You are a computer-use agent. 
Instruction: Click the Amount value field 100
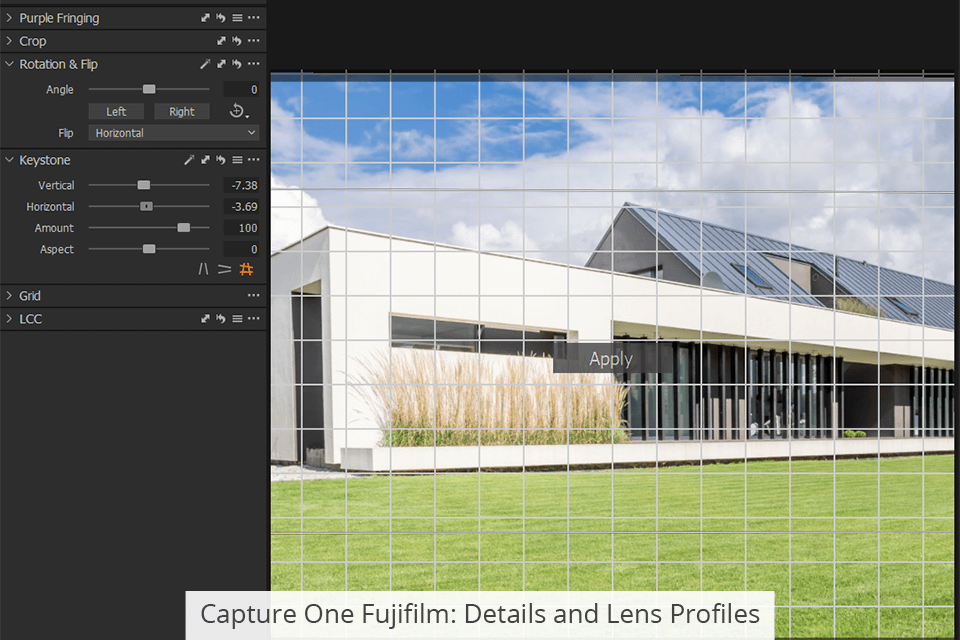tap(241, 228)
